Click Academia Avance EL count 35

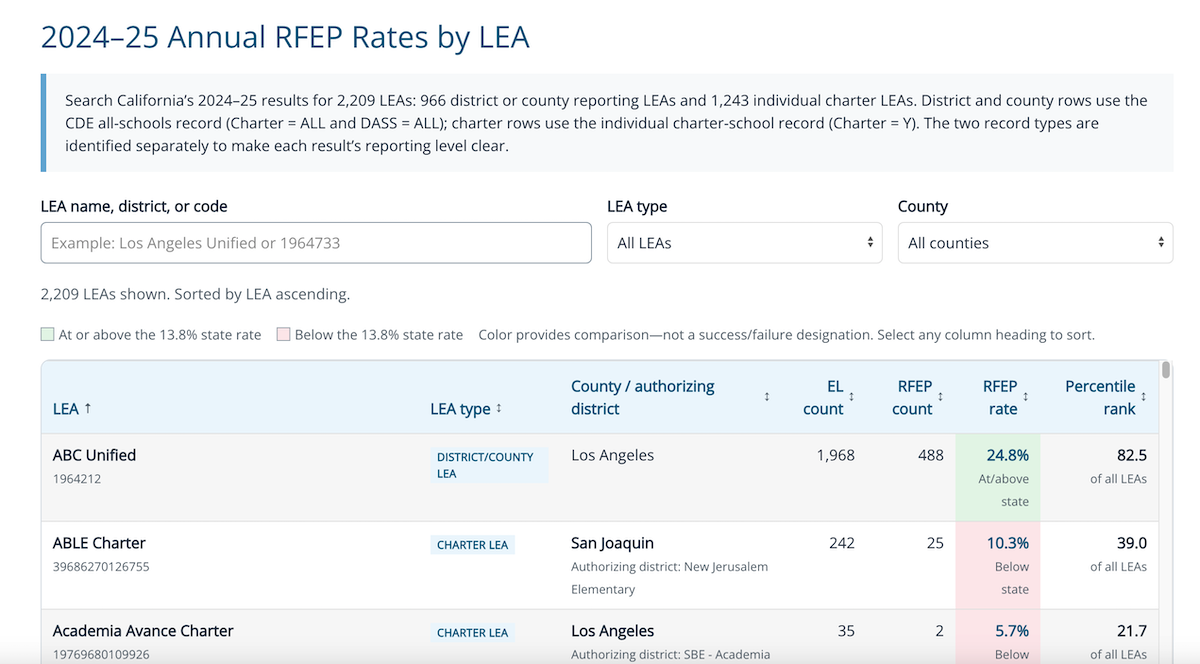pos(846,631)
